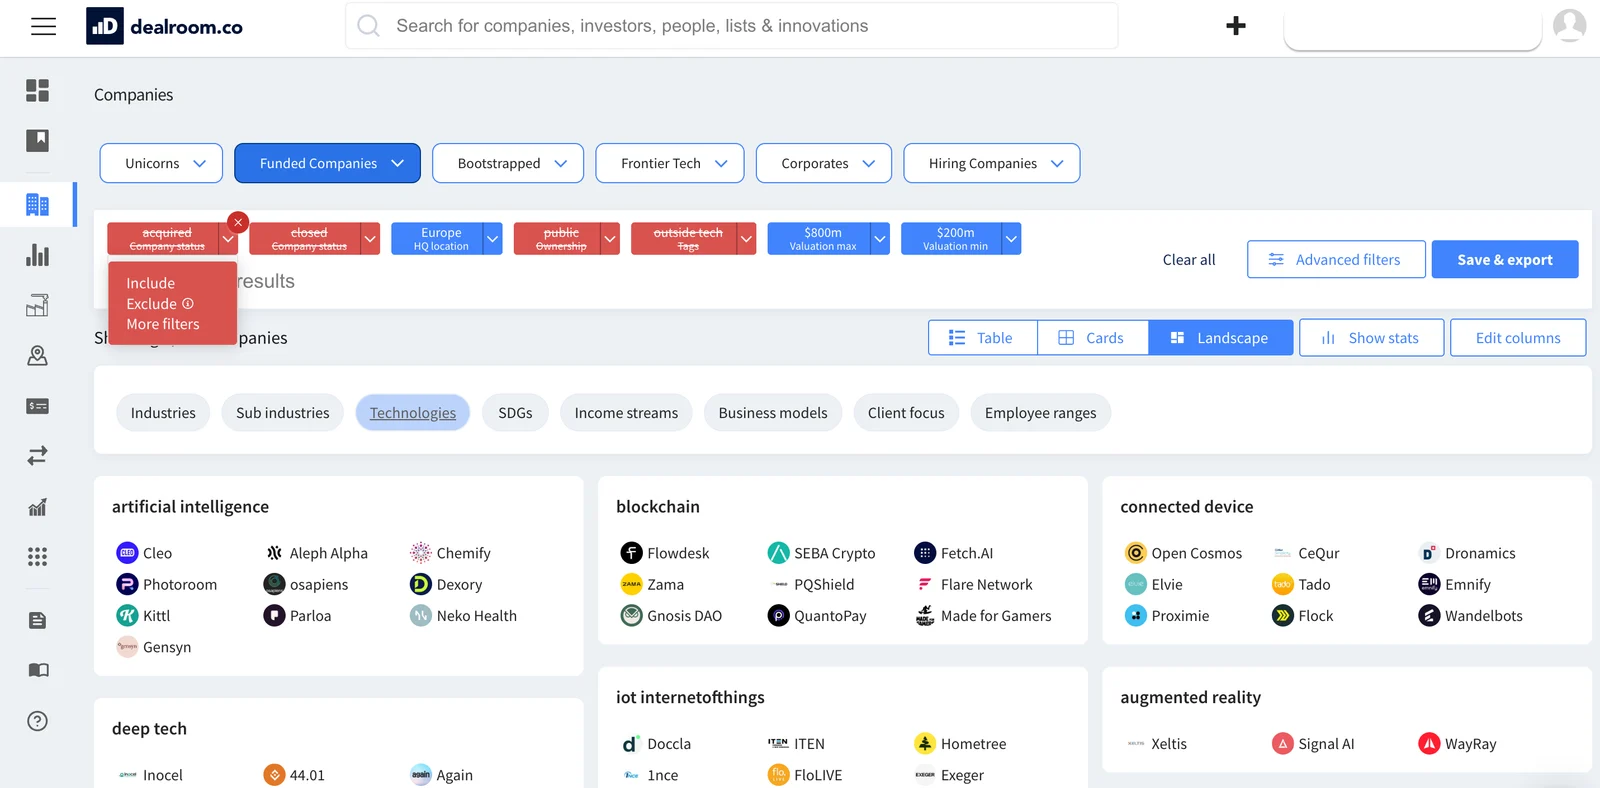The image size is (1600, 788).
Task: Open the map pin person icon in sidebar
Action: [37, 355]
